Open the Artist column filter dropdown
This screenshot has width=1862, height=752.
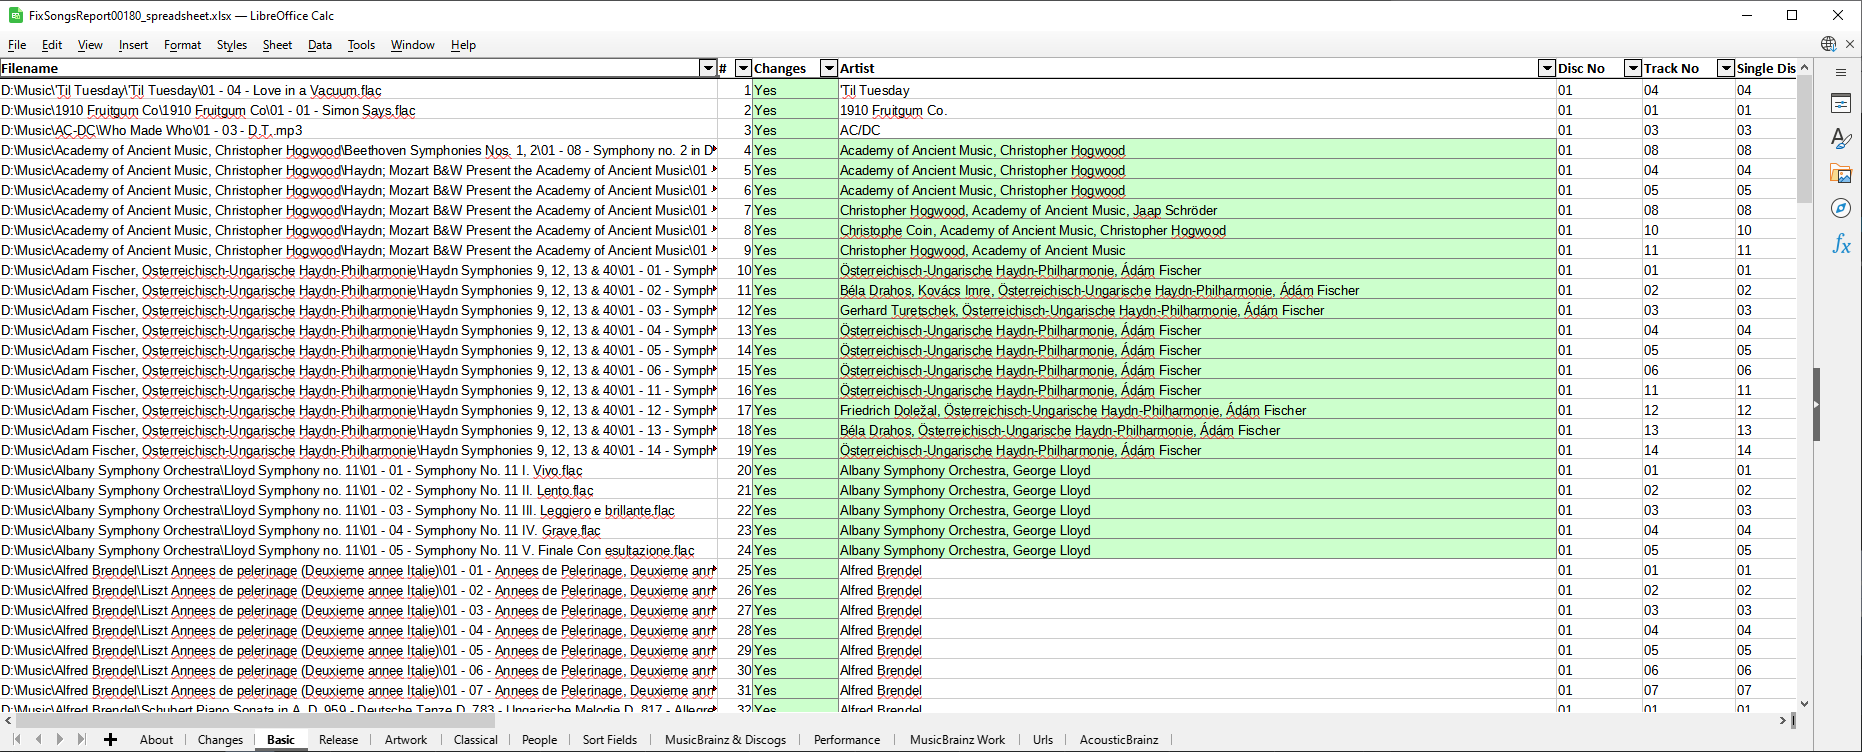[1546, 68]
